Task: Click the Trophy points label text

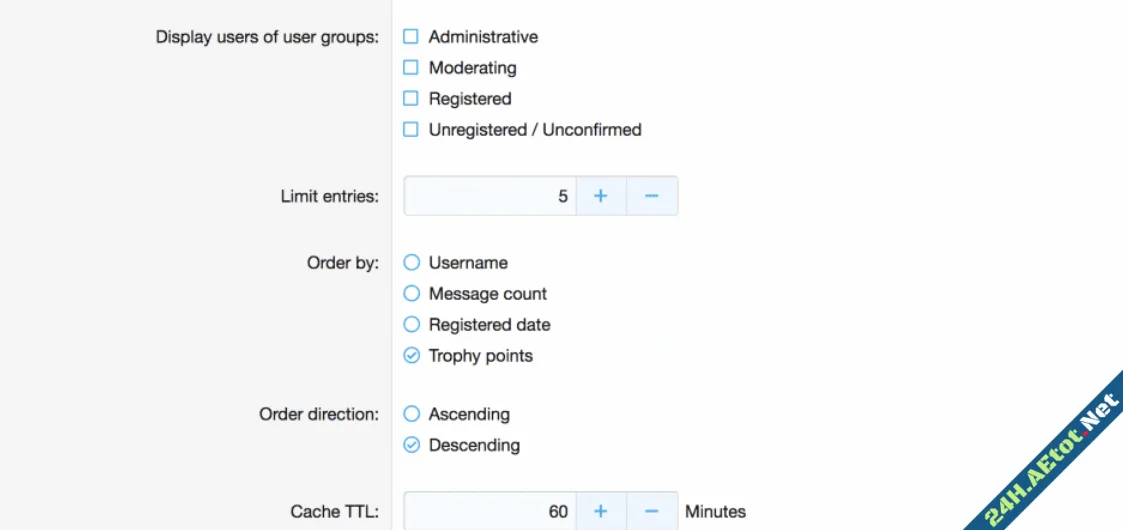Action: pyautogui.click(x=480, y=356)
